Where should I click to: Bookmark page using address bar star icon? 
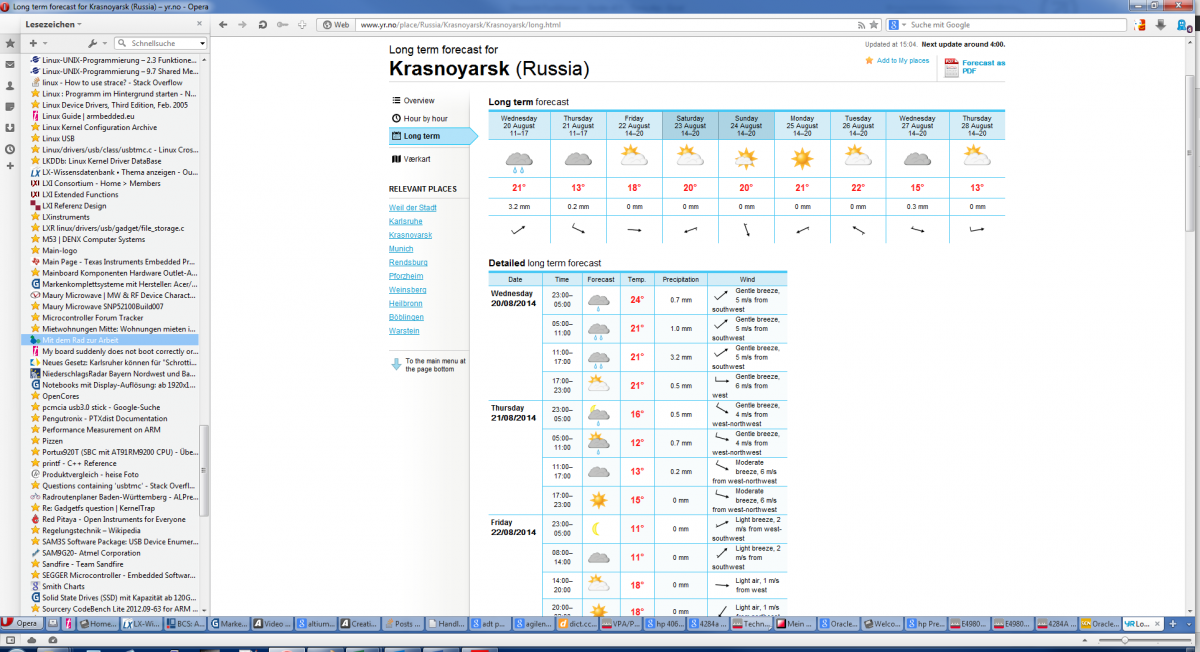[876, 24]
